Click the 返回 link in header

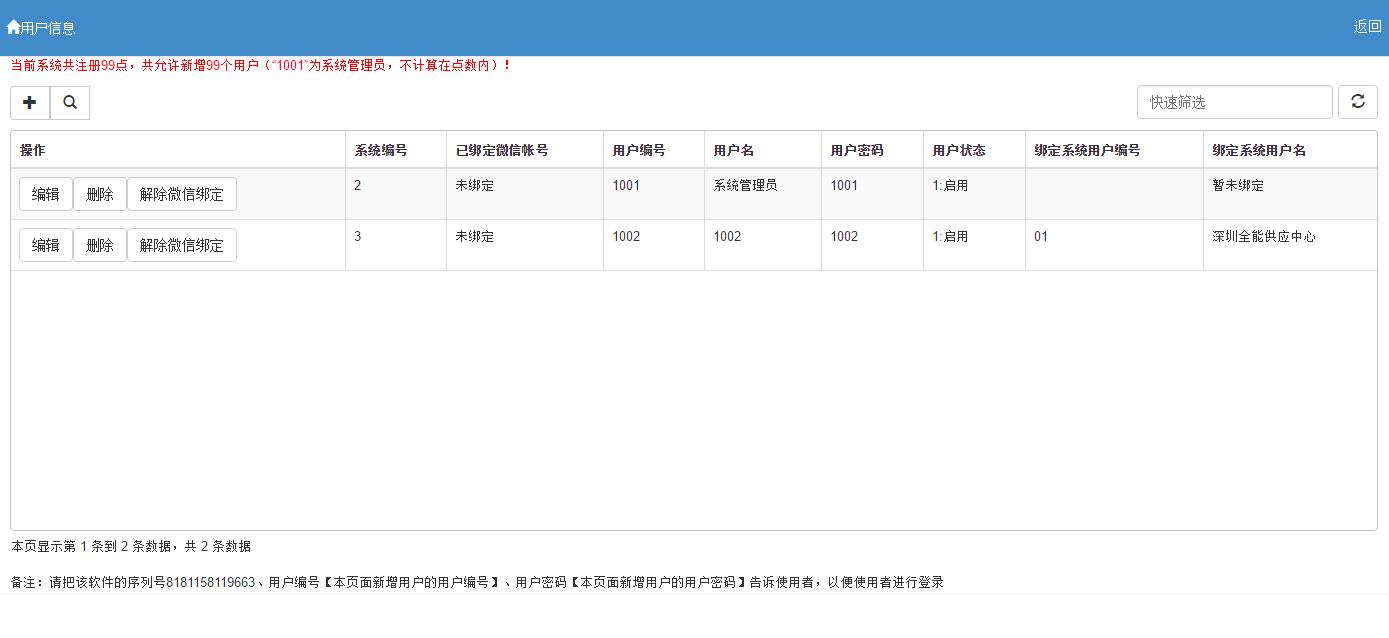(1367, 27)
